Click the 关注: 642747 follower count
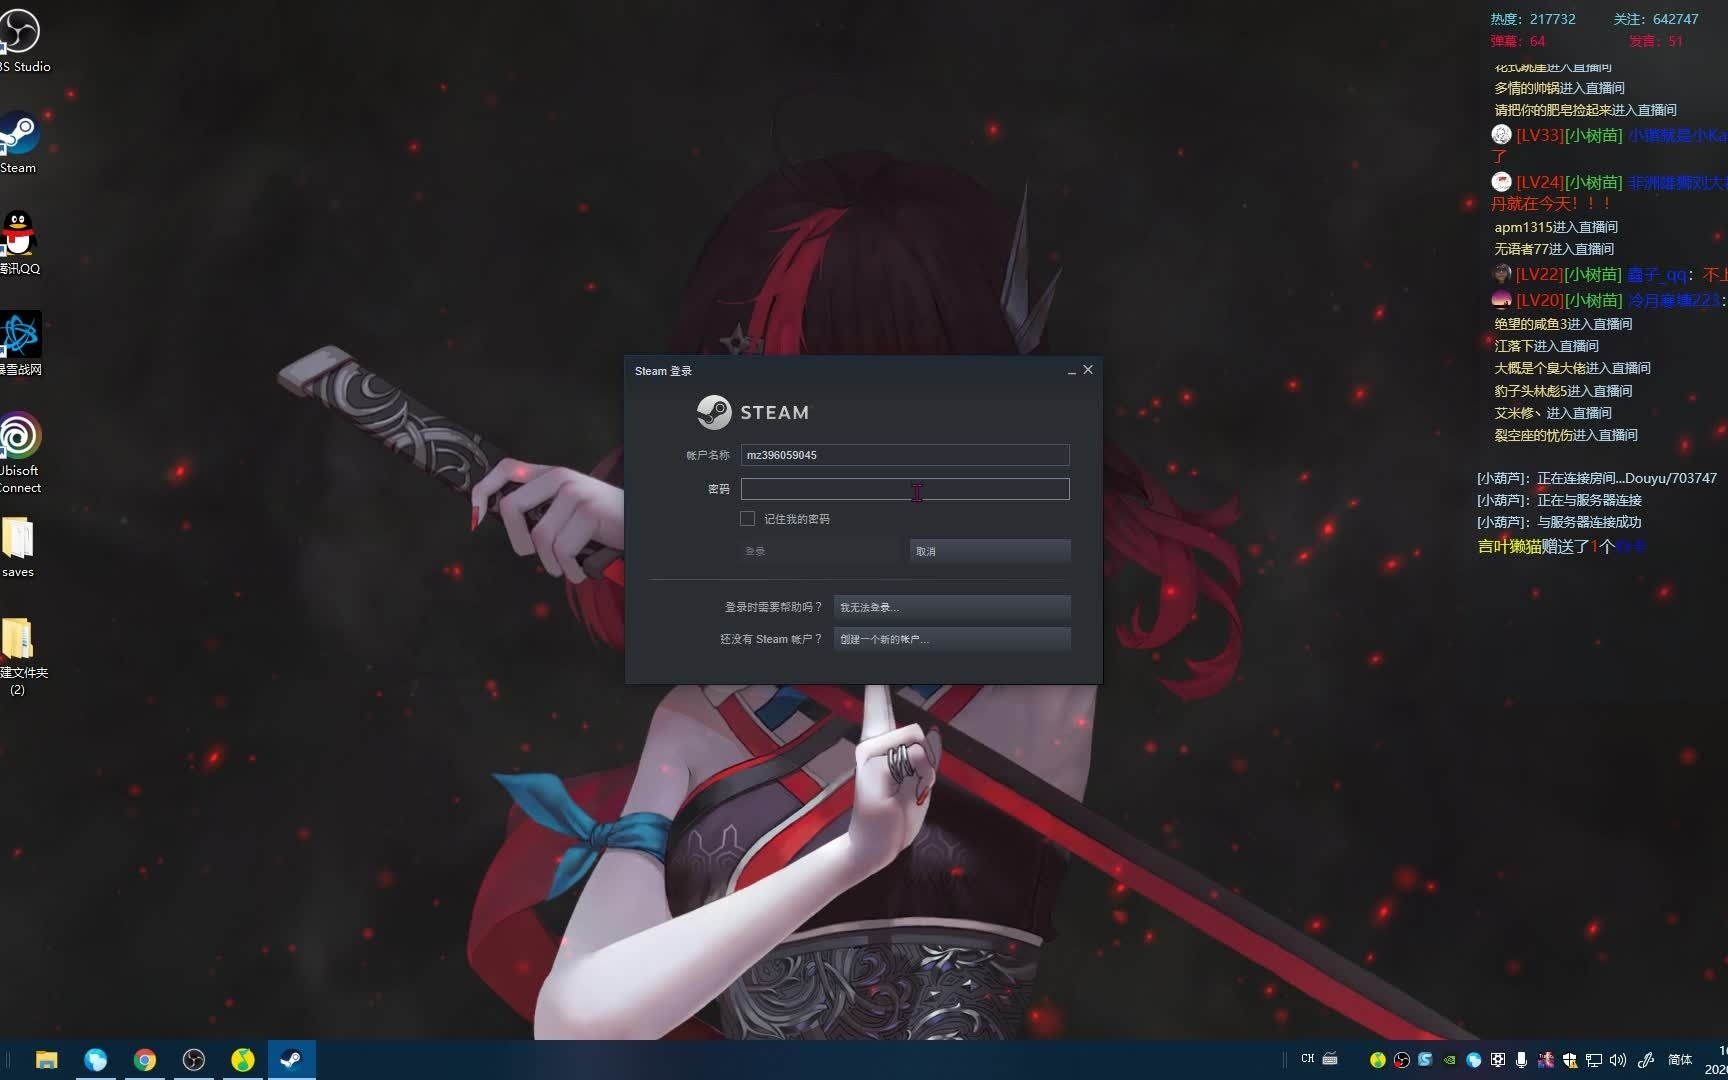The height and width of the screenshot is (1080, 1728). coord(1656,19)
